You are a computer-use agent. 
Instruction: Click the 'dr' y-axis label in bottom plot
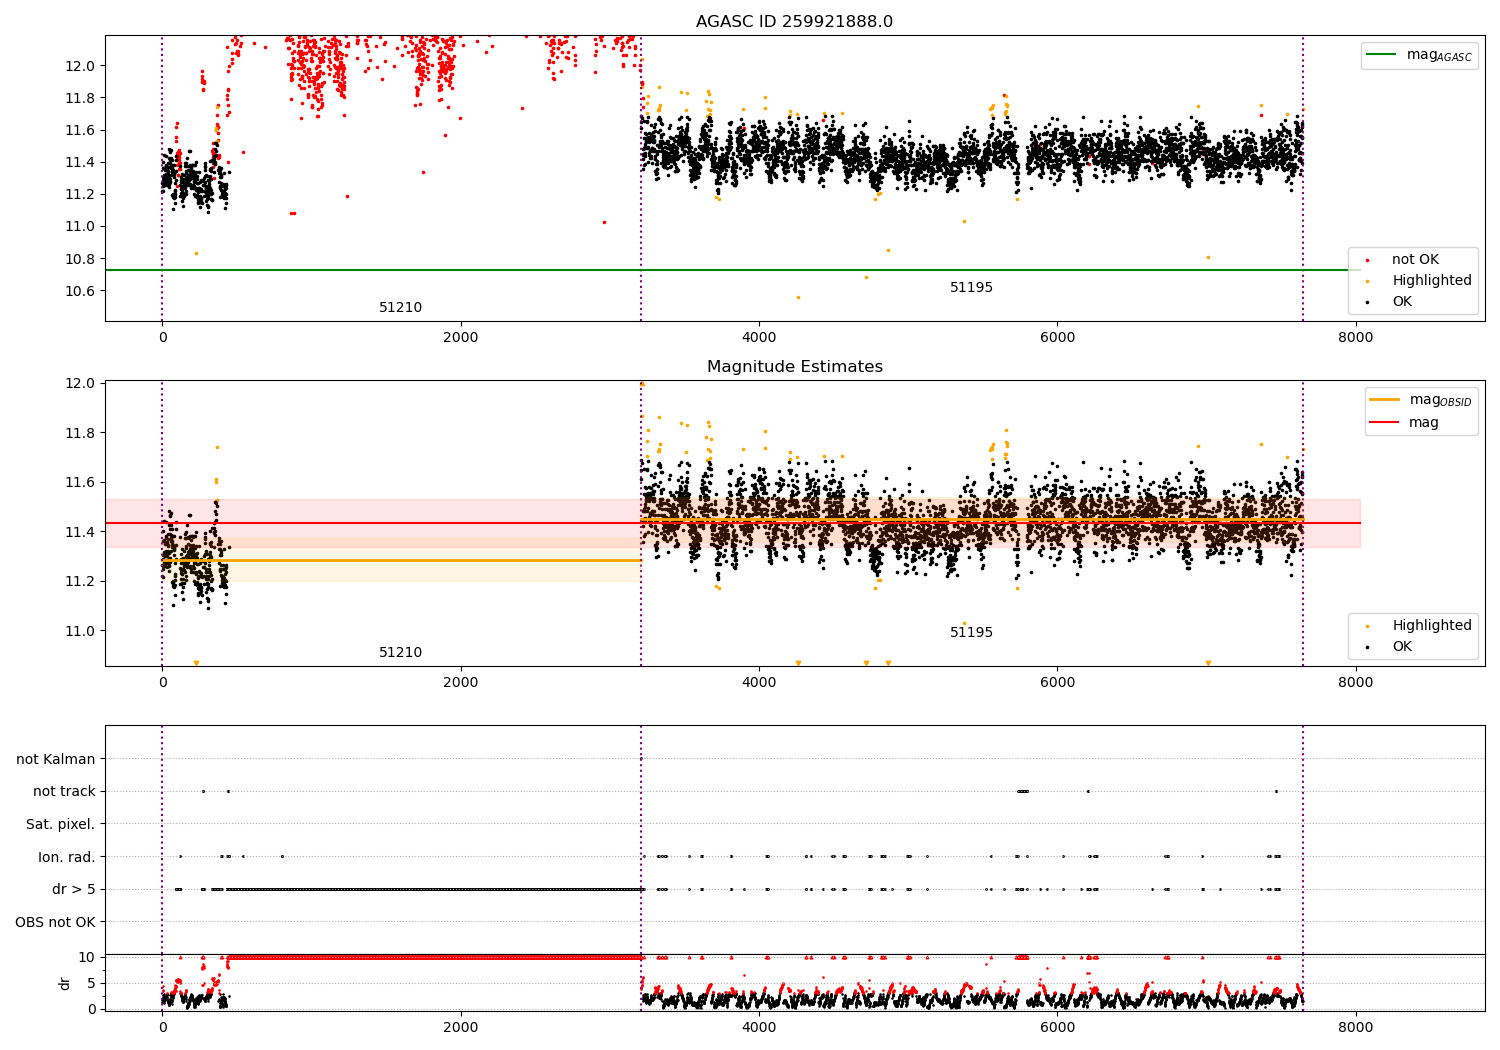(x=65, y=983)
